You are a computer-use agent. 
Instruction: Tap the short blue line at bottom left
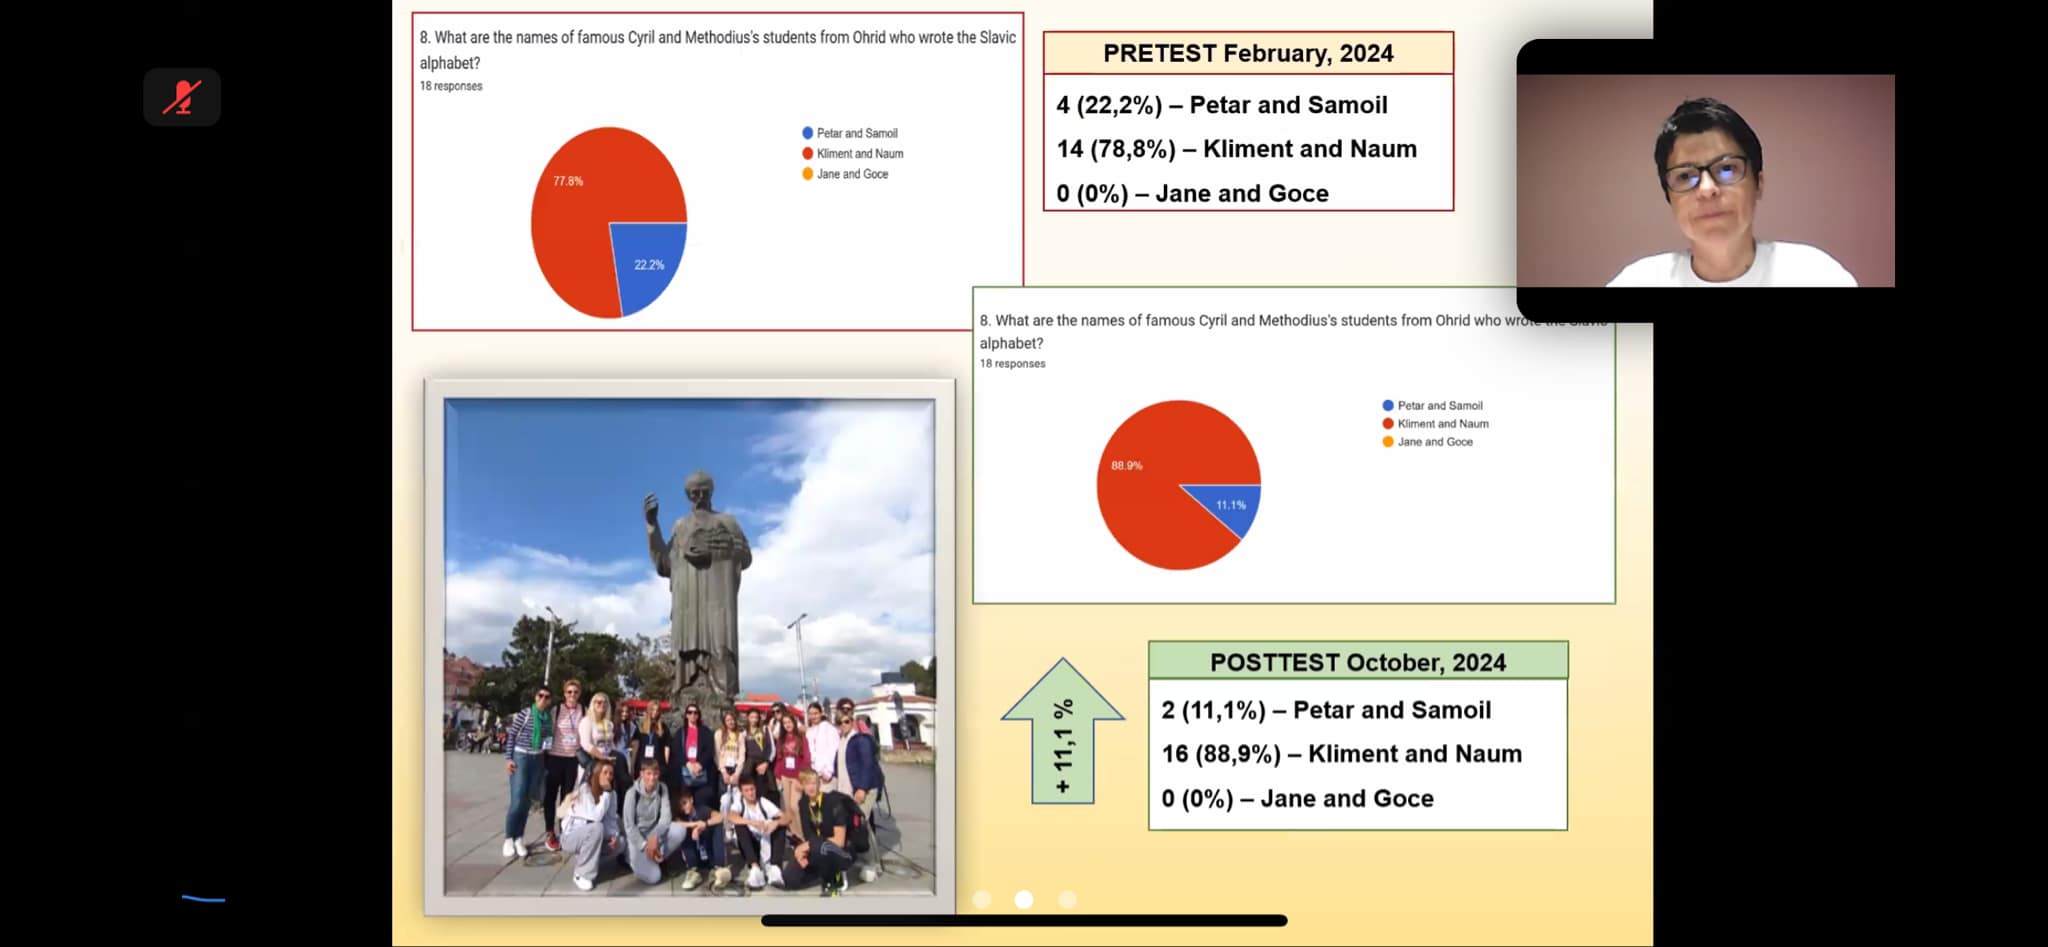pyautogui.click(x=204, y=899)
